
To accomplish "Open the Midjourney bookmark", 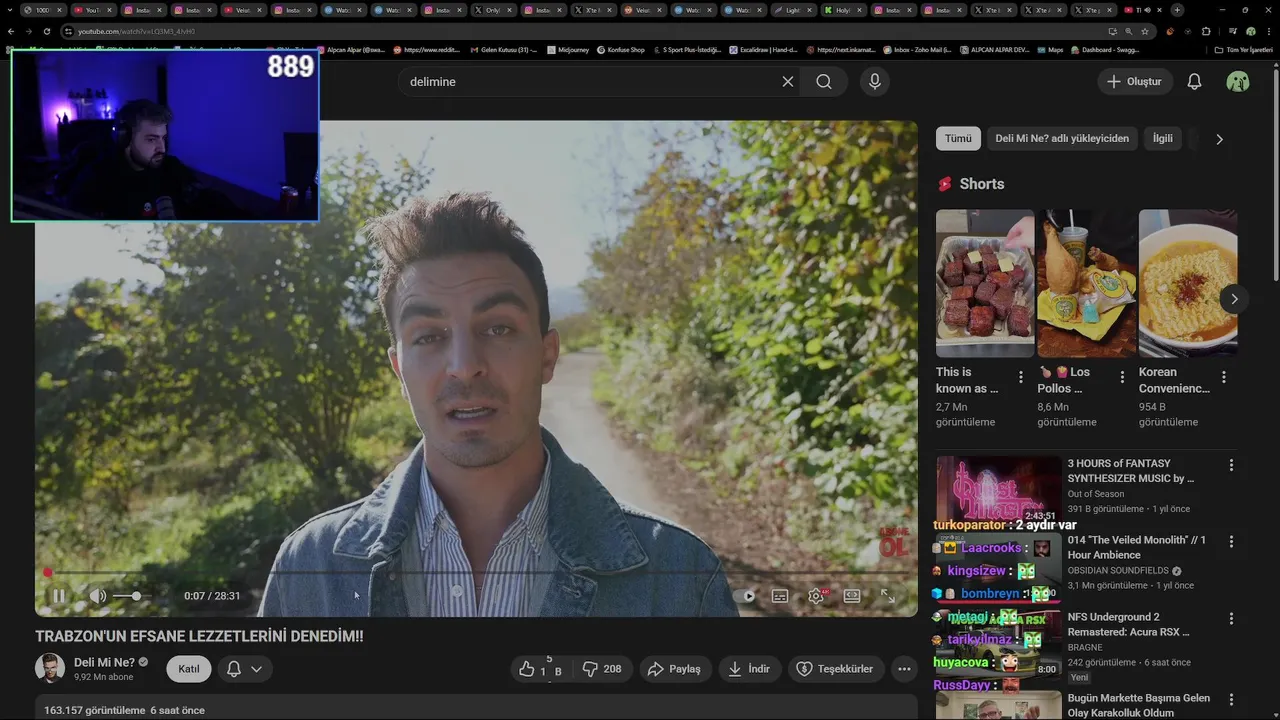I will (x=568, y=49).
